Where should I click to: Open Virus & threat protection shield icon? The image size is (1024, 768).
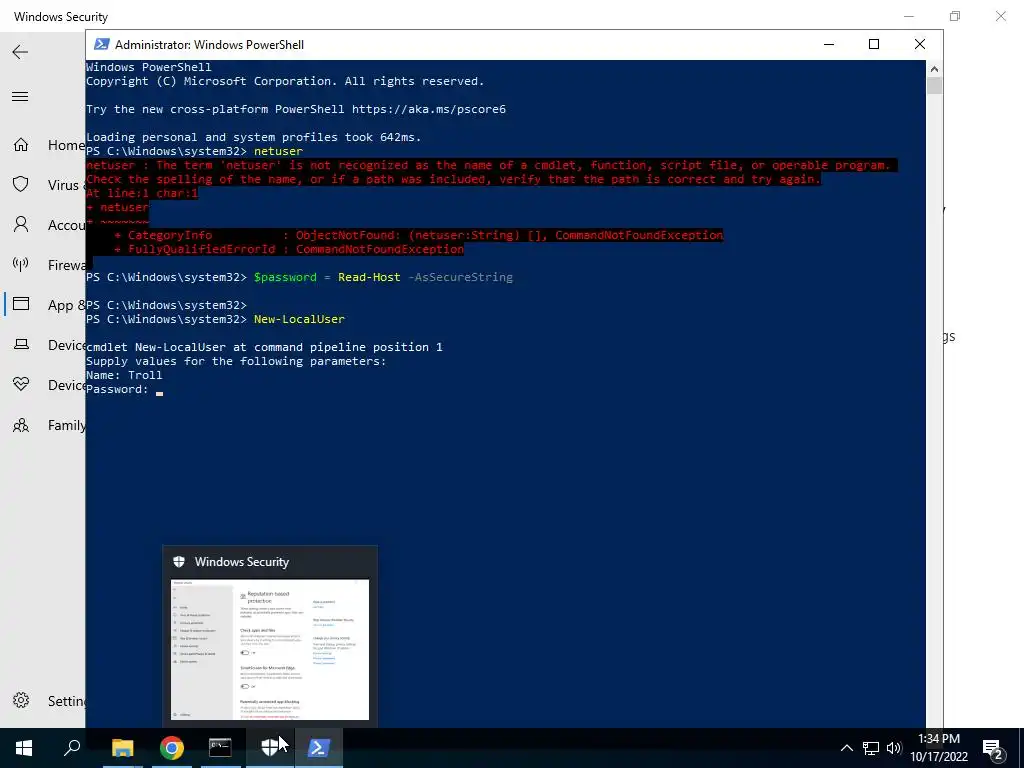click(x=21, y=185)
